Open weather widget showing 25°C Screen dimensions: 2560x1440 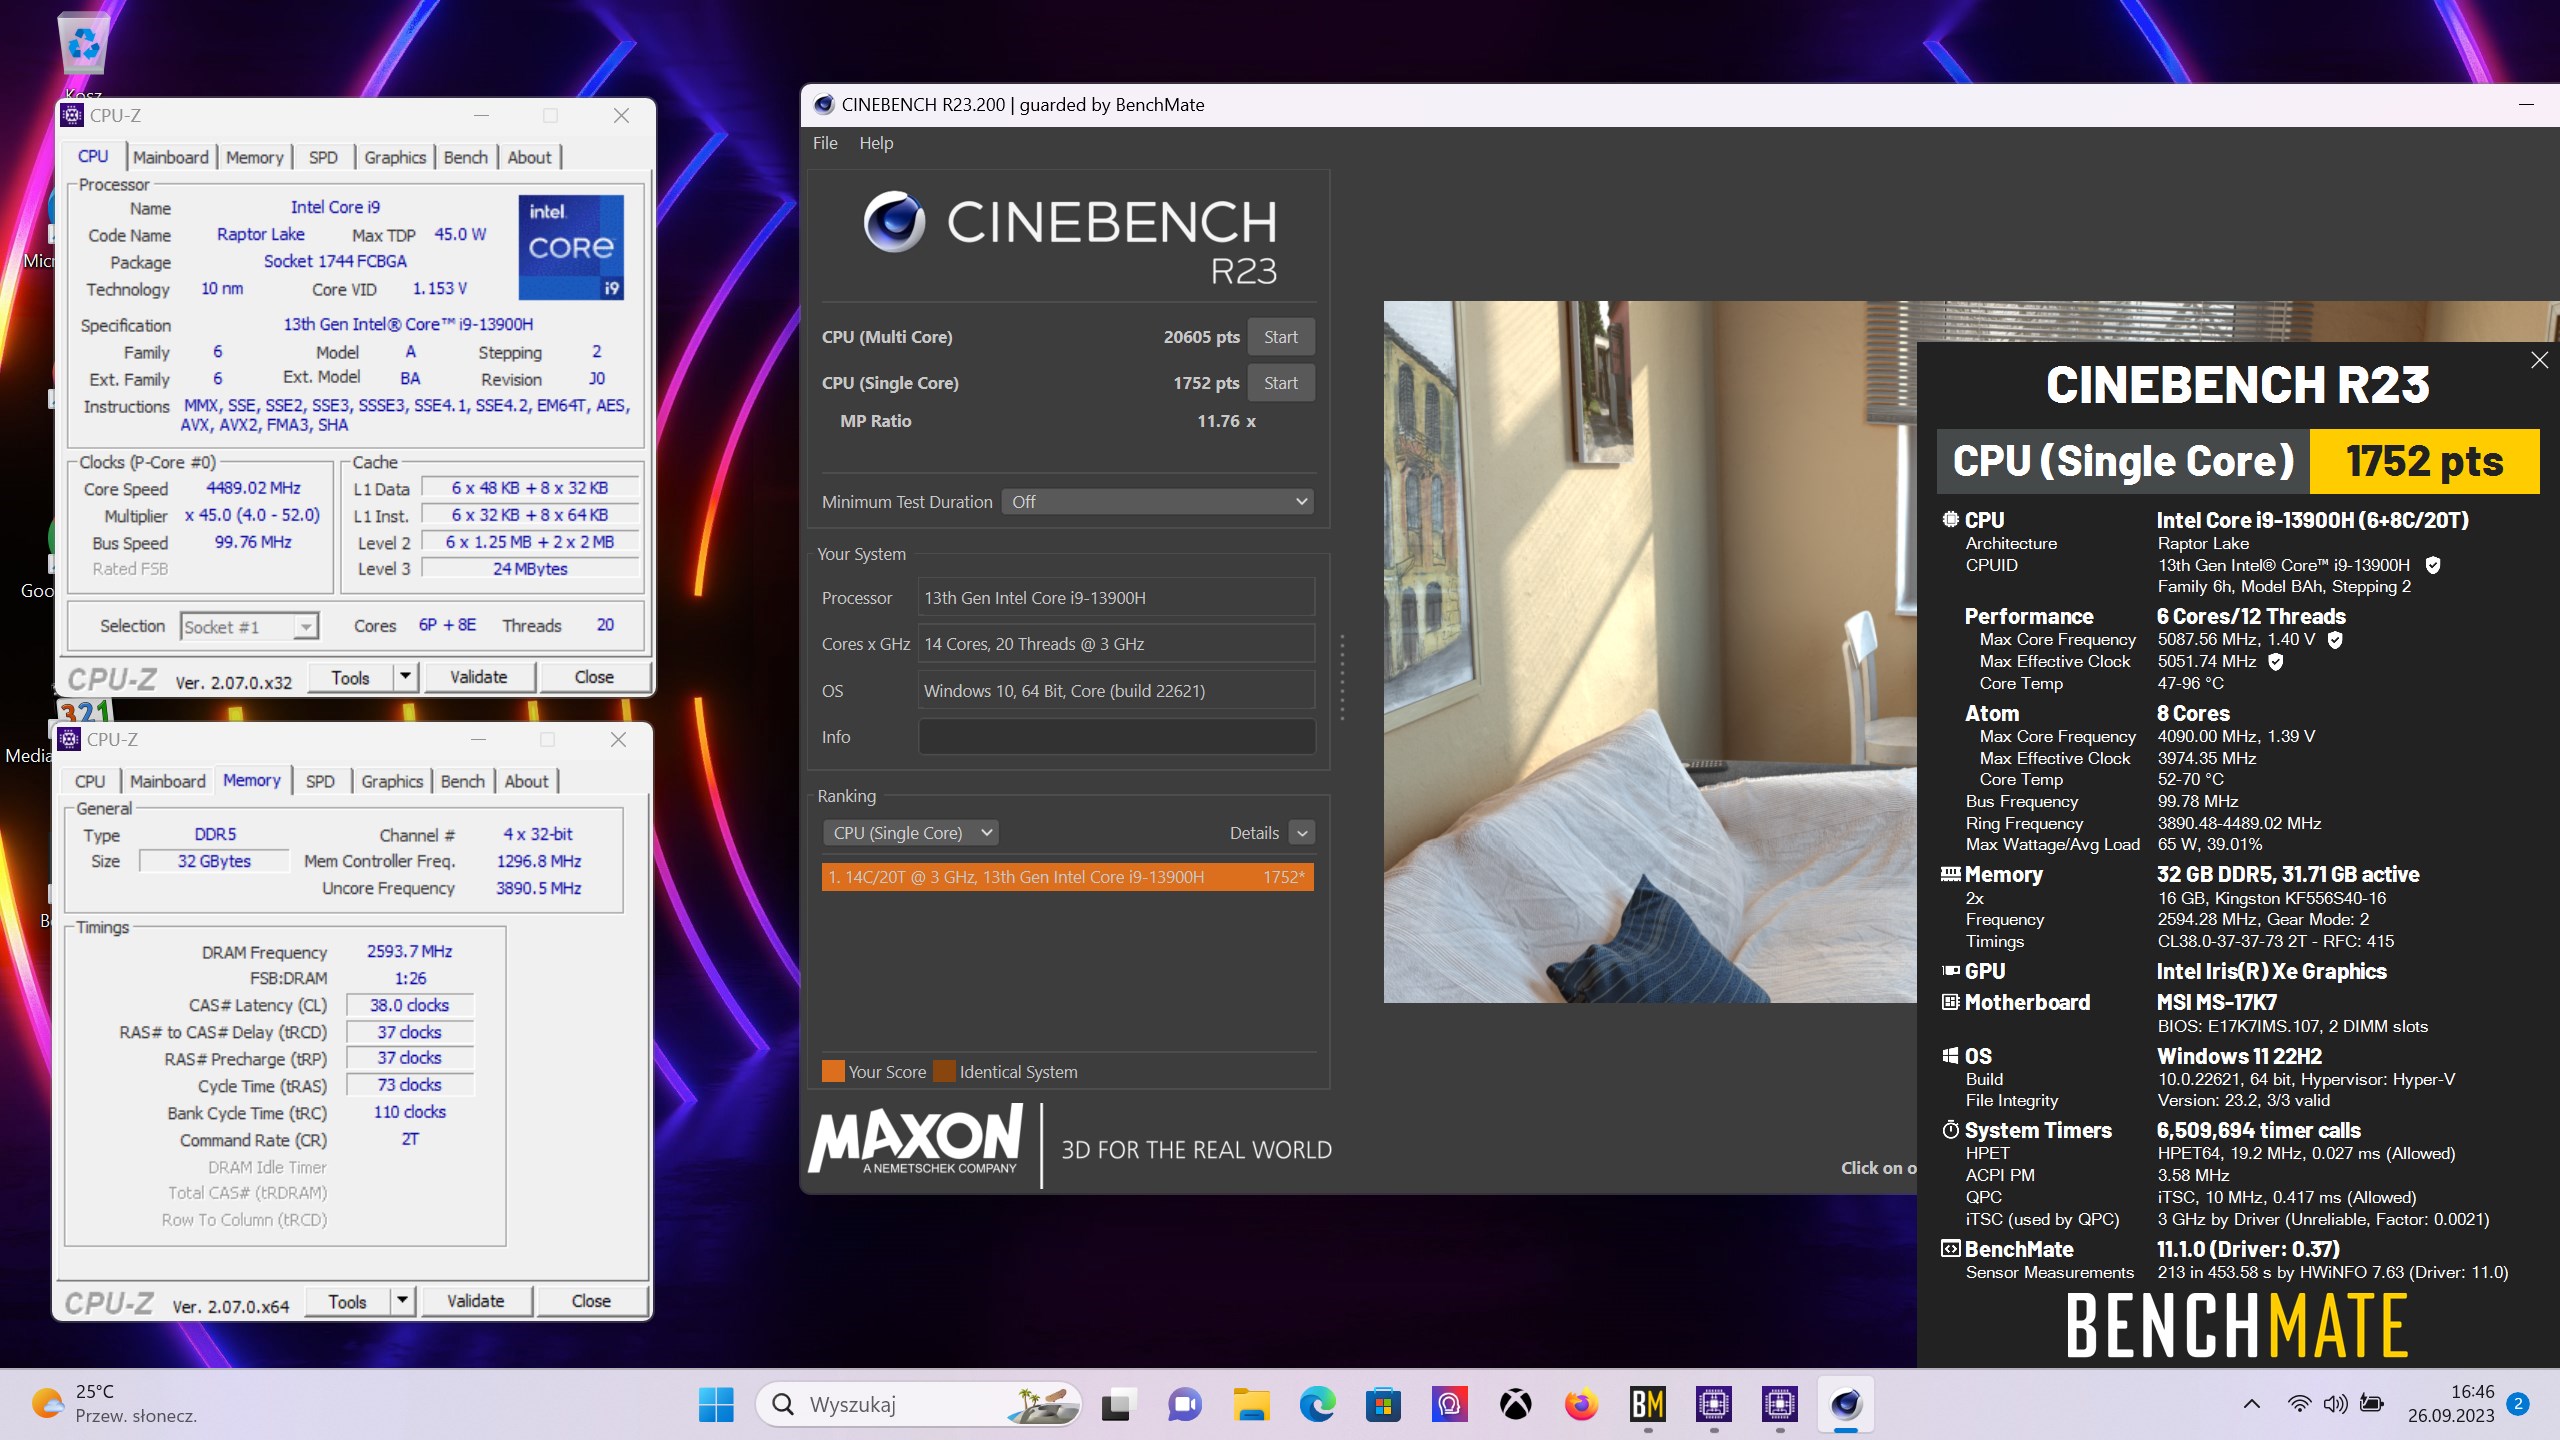(114, 1404)
